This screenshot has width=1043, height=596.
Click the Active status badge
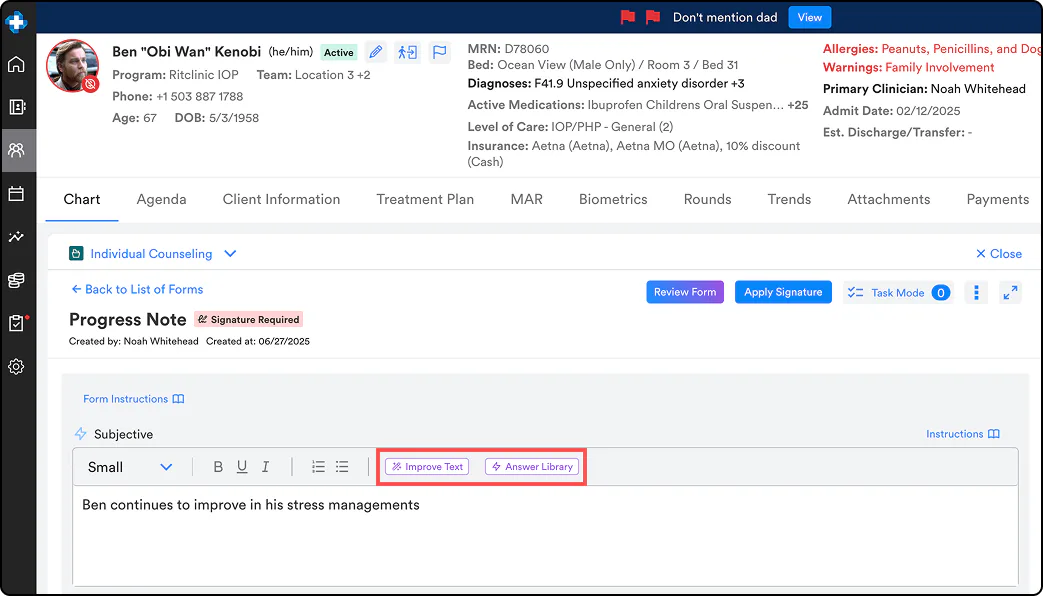tap(339, 53)
